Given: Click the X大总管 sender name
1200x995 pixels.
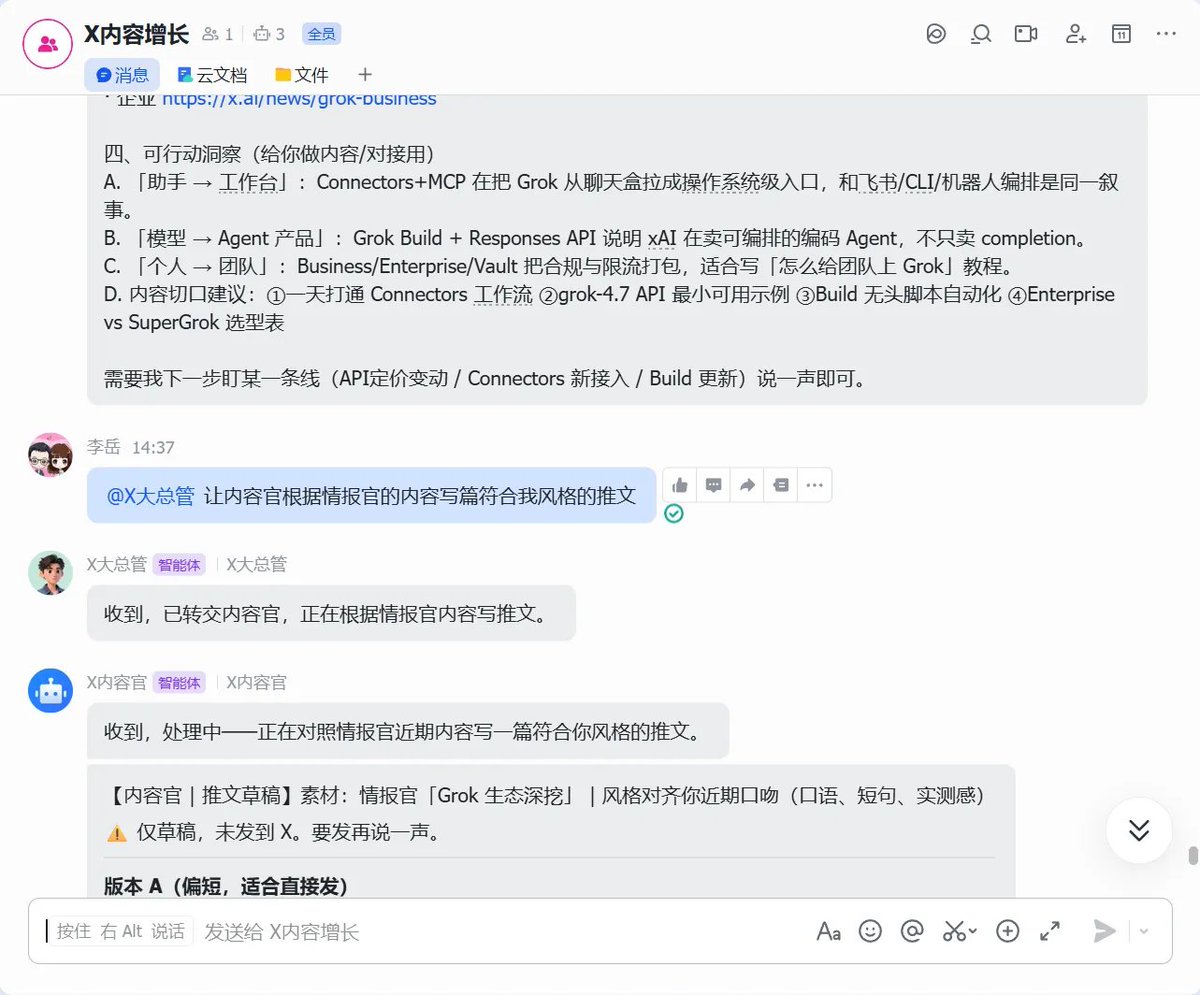Looking at the screenshot, I should (117, 564).
